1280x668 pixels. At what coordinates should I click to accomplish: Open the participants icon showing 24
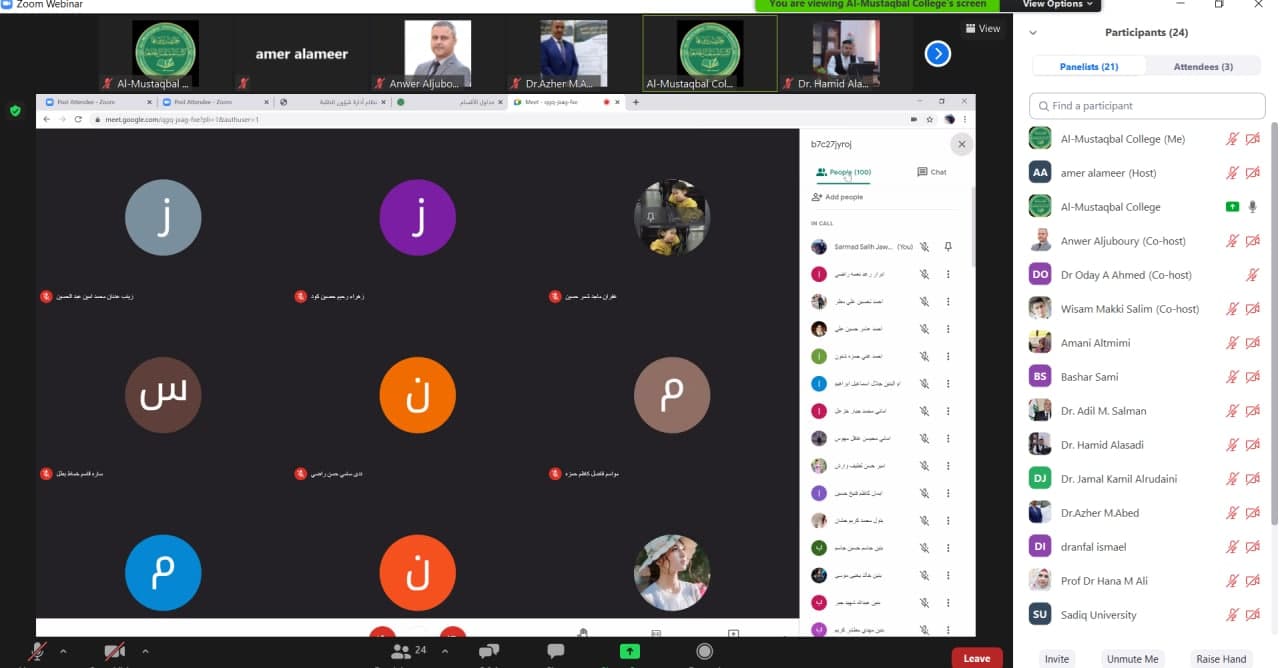click(402, 652)
